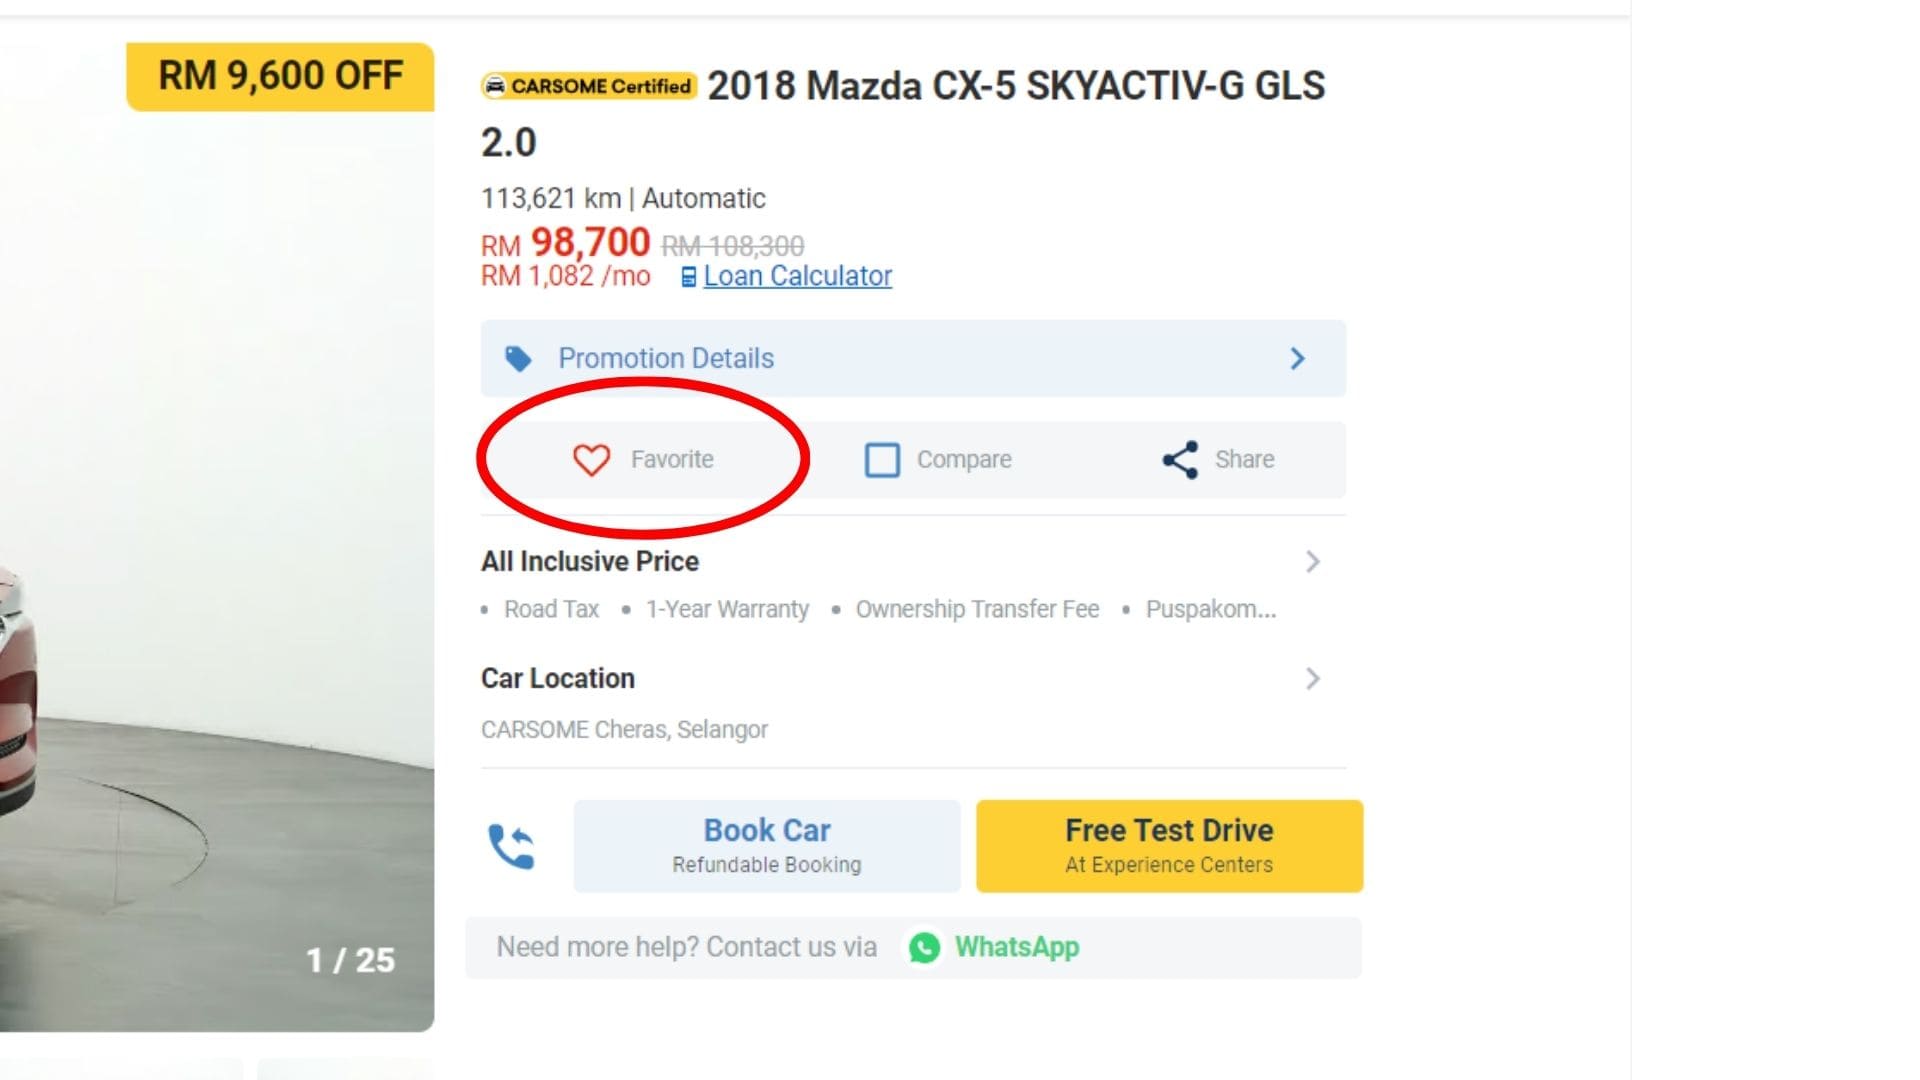Image resolution: width=1920 pixels, height=1080 pixels.
Task: Select the Ownership Transfer Fee item
Action: pos(976,608)
